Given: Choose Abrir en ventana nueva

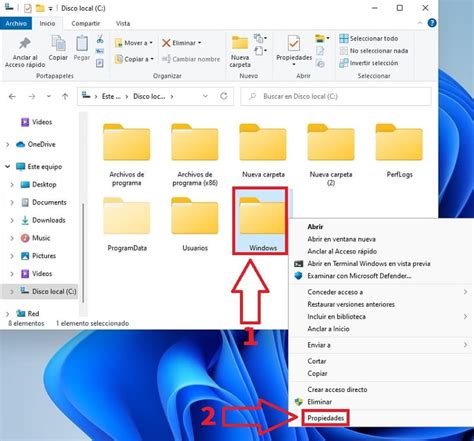Looking at the screenshot, I should click(x=342, y=239).
